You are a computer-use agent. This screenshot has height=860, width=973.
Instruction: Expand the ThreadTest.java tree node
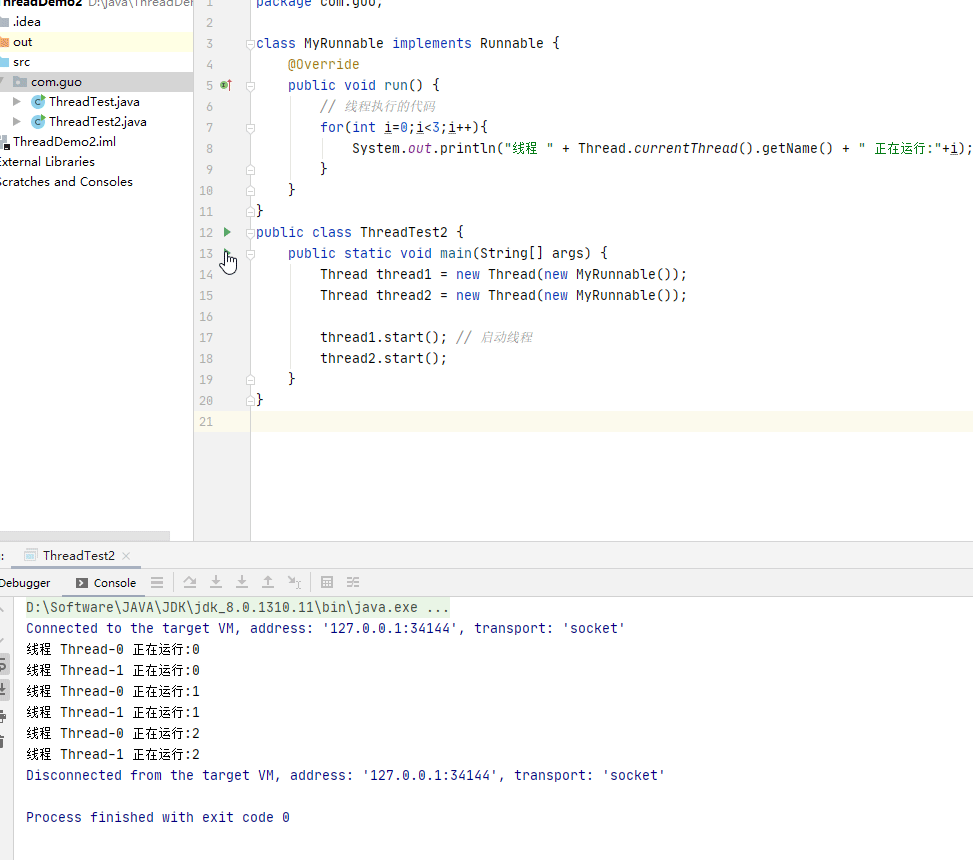[x=17, y=102]
